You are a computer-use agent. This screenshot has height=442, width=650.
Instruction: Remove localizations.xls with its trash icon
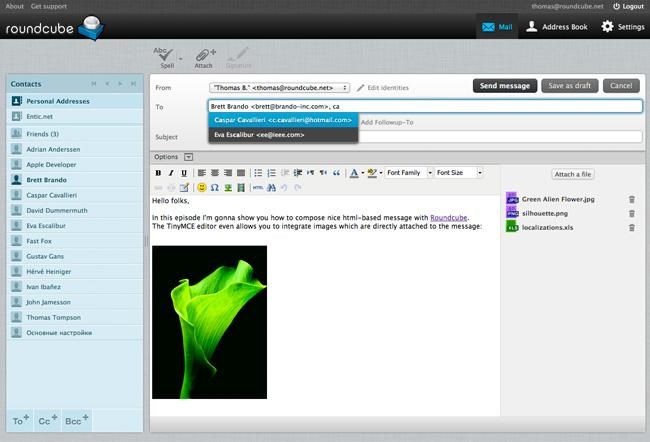[632, 228]
